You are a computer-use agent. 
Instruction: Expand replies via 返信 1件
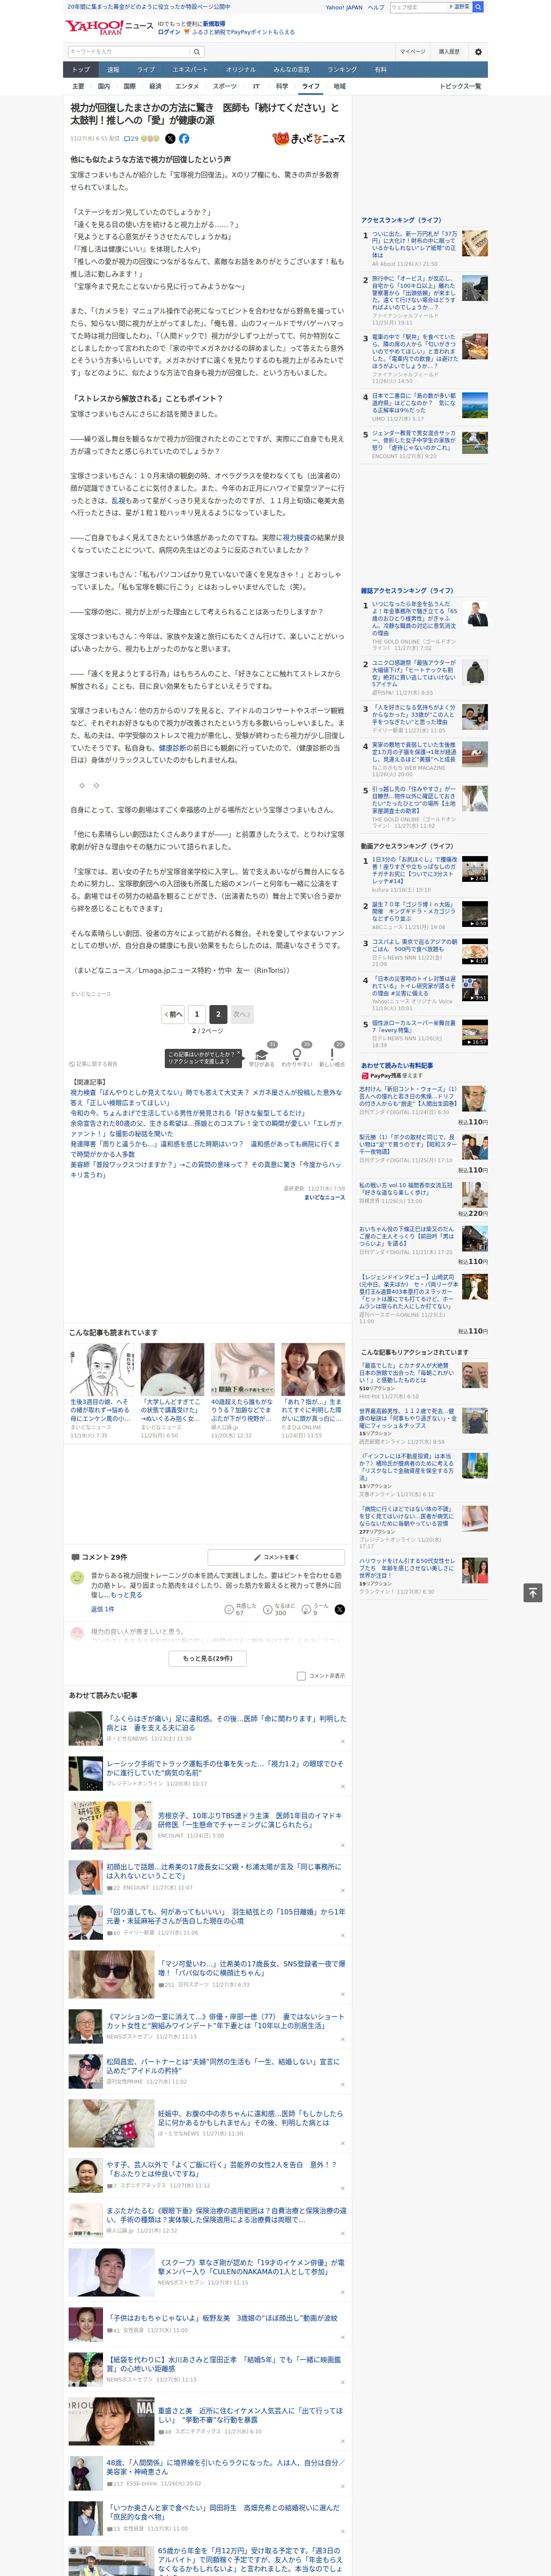pos(102,1609)
